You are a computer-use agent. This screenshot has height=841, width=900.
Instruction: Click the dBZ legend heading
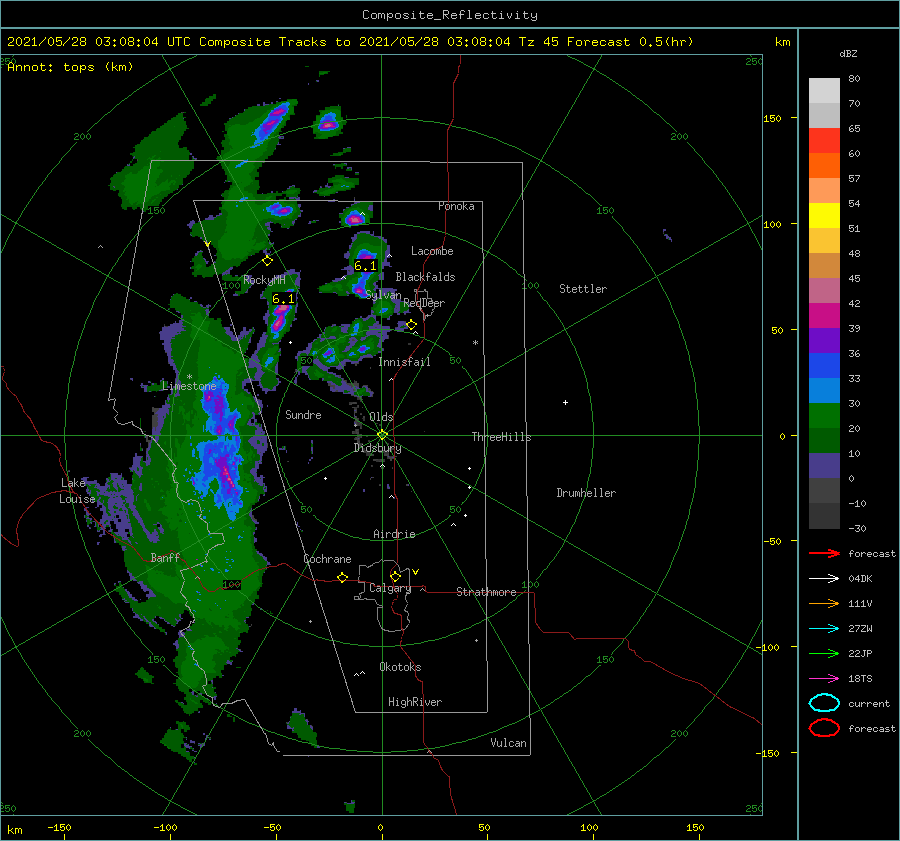tap(848, 53)
